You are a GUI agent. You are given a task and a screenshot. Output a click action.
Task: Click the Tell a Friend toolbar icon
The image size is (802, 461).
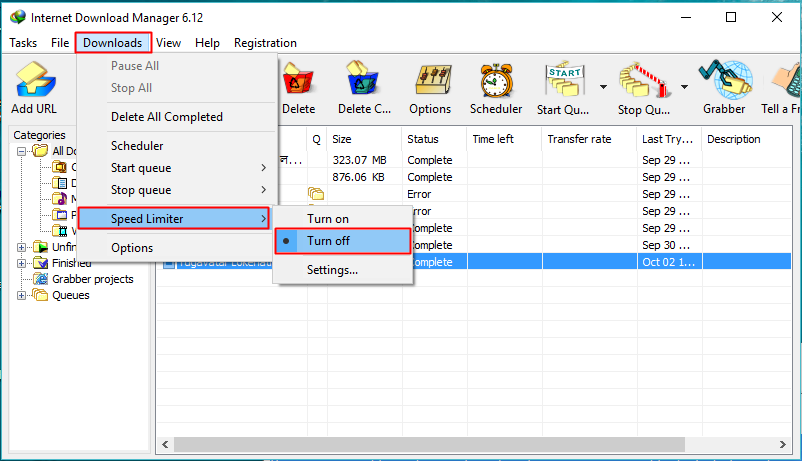[x=786, y=79]
